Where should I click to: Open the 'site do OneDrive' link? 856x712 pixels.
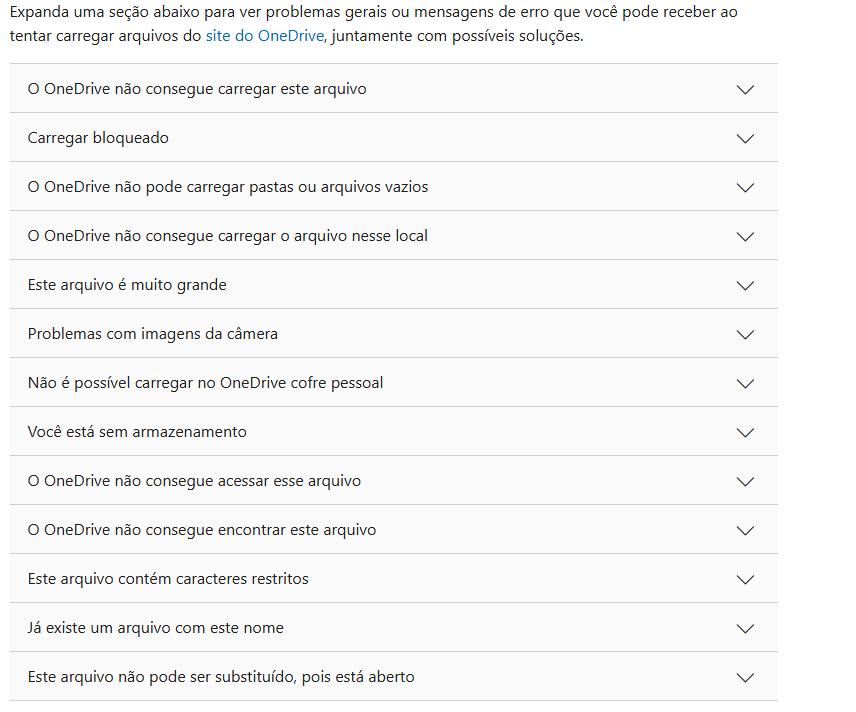[x=265, y=36]
